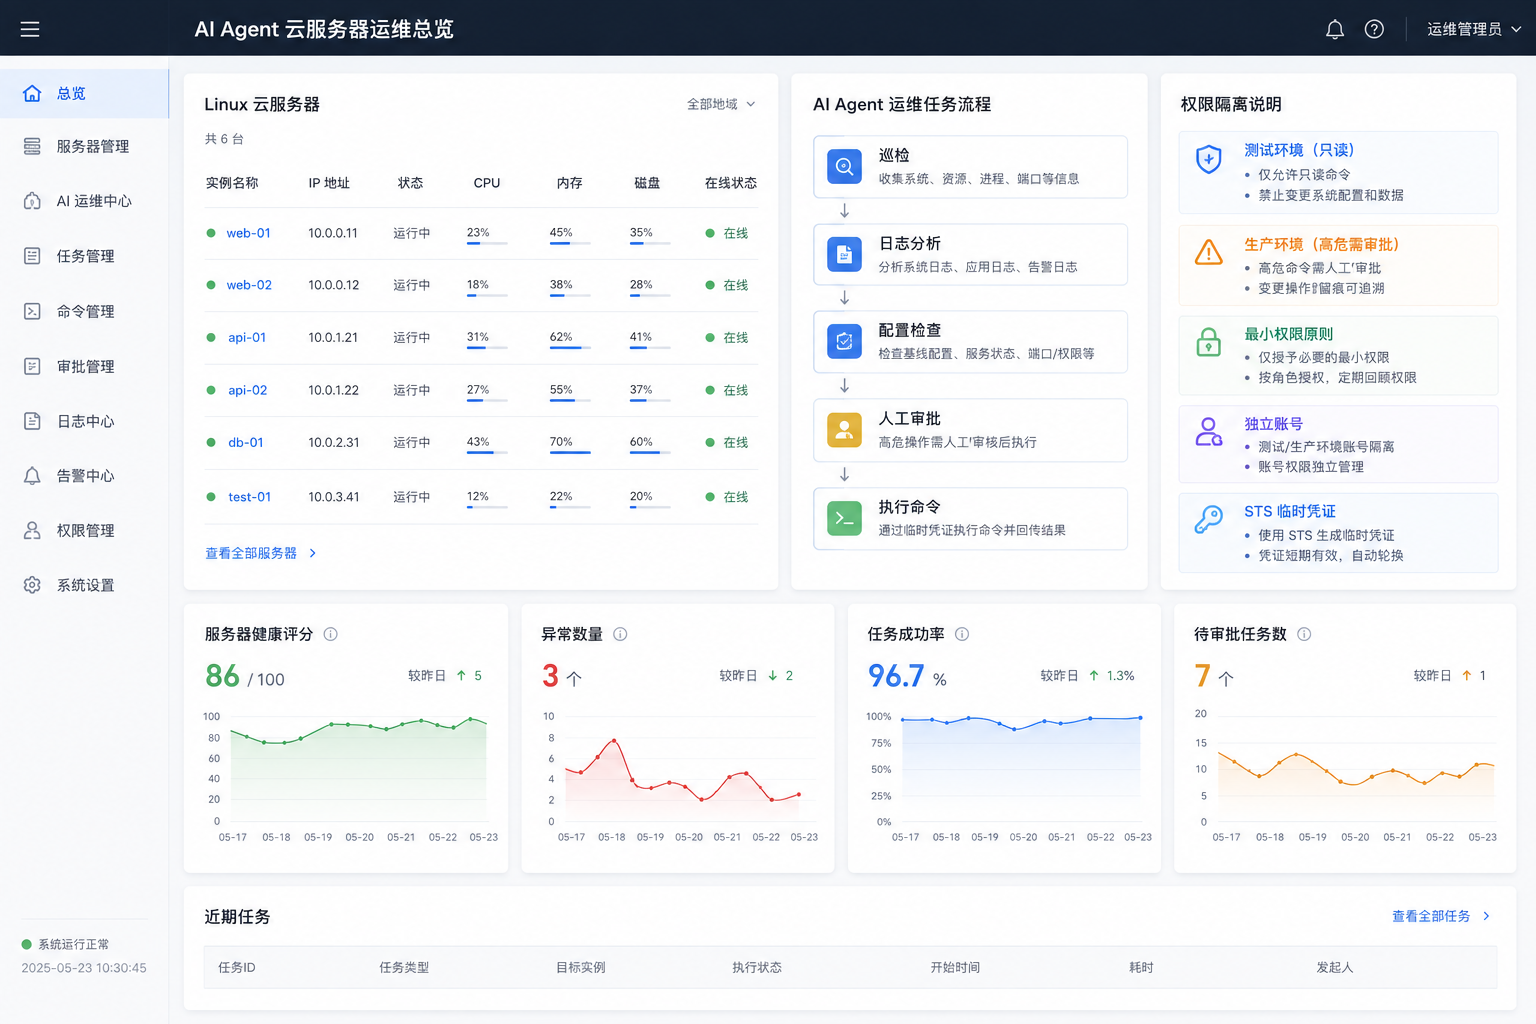Click the db-01 CPU 43% bar

(487, 453)
